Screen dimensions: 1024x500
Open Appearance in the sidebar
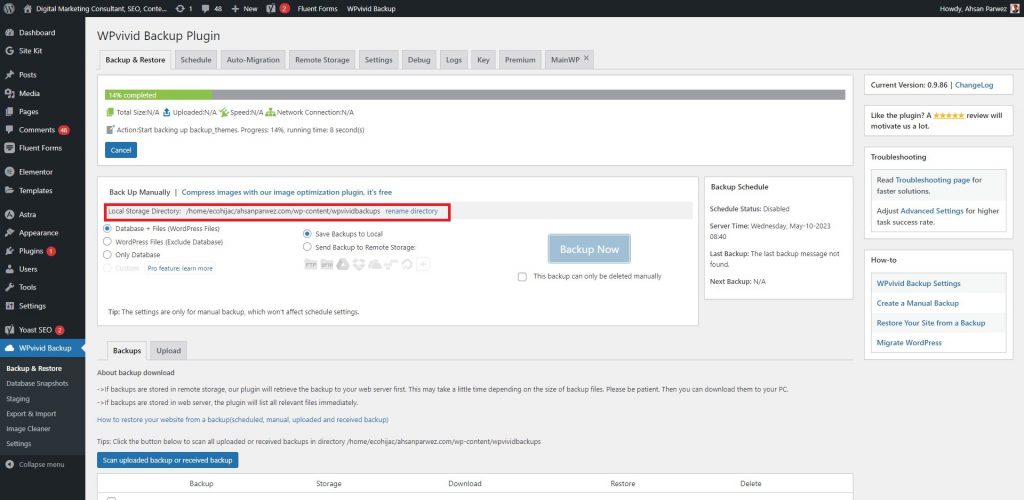pos(39,233)
